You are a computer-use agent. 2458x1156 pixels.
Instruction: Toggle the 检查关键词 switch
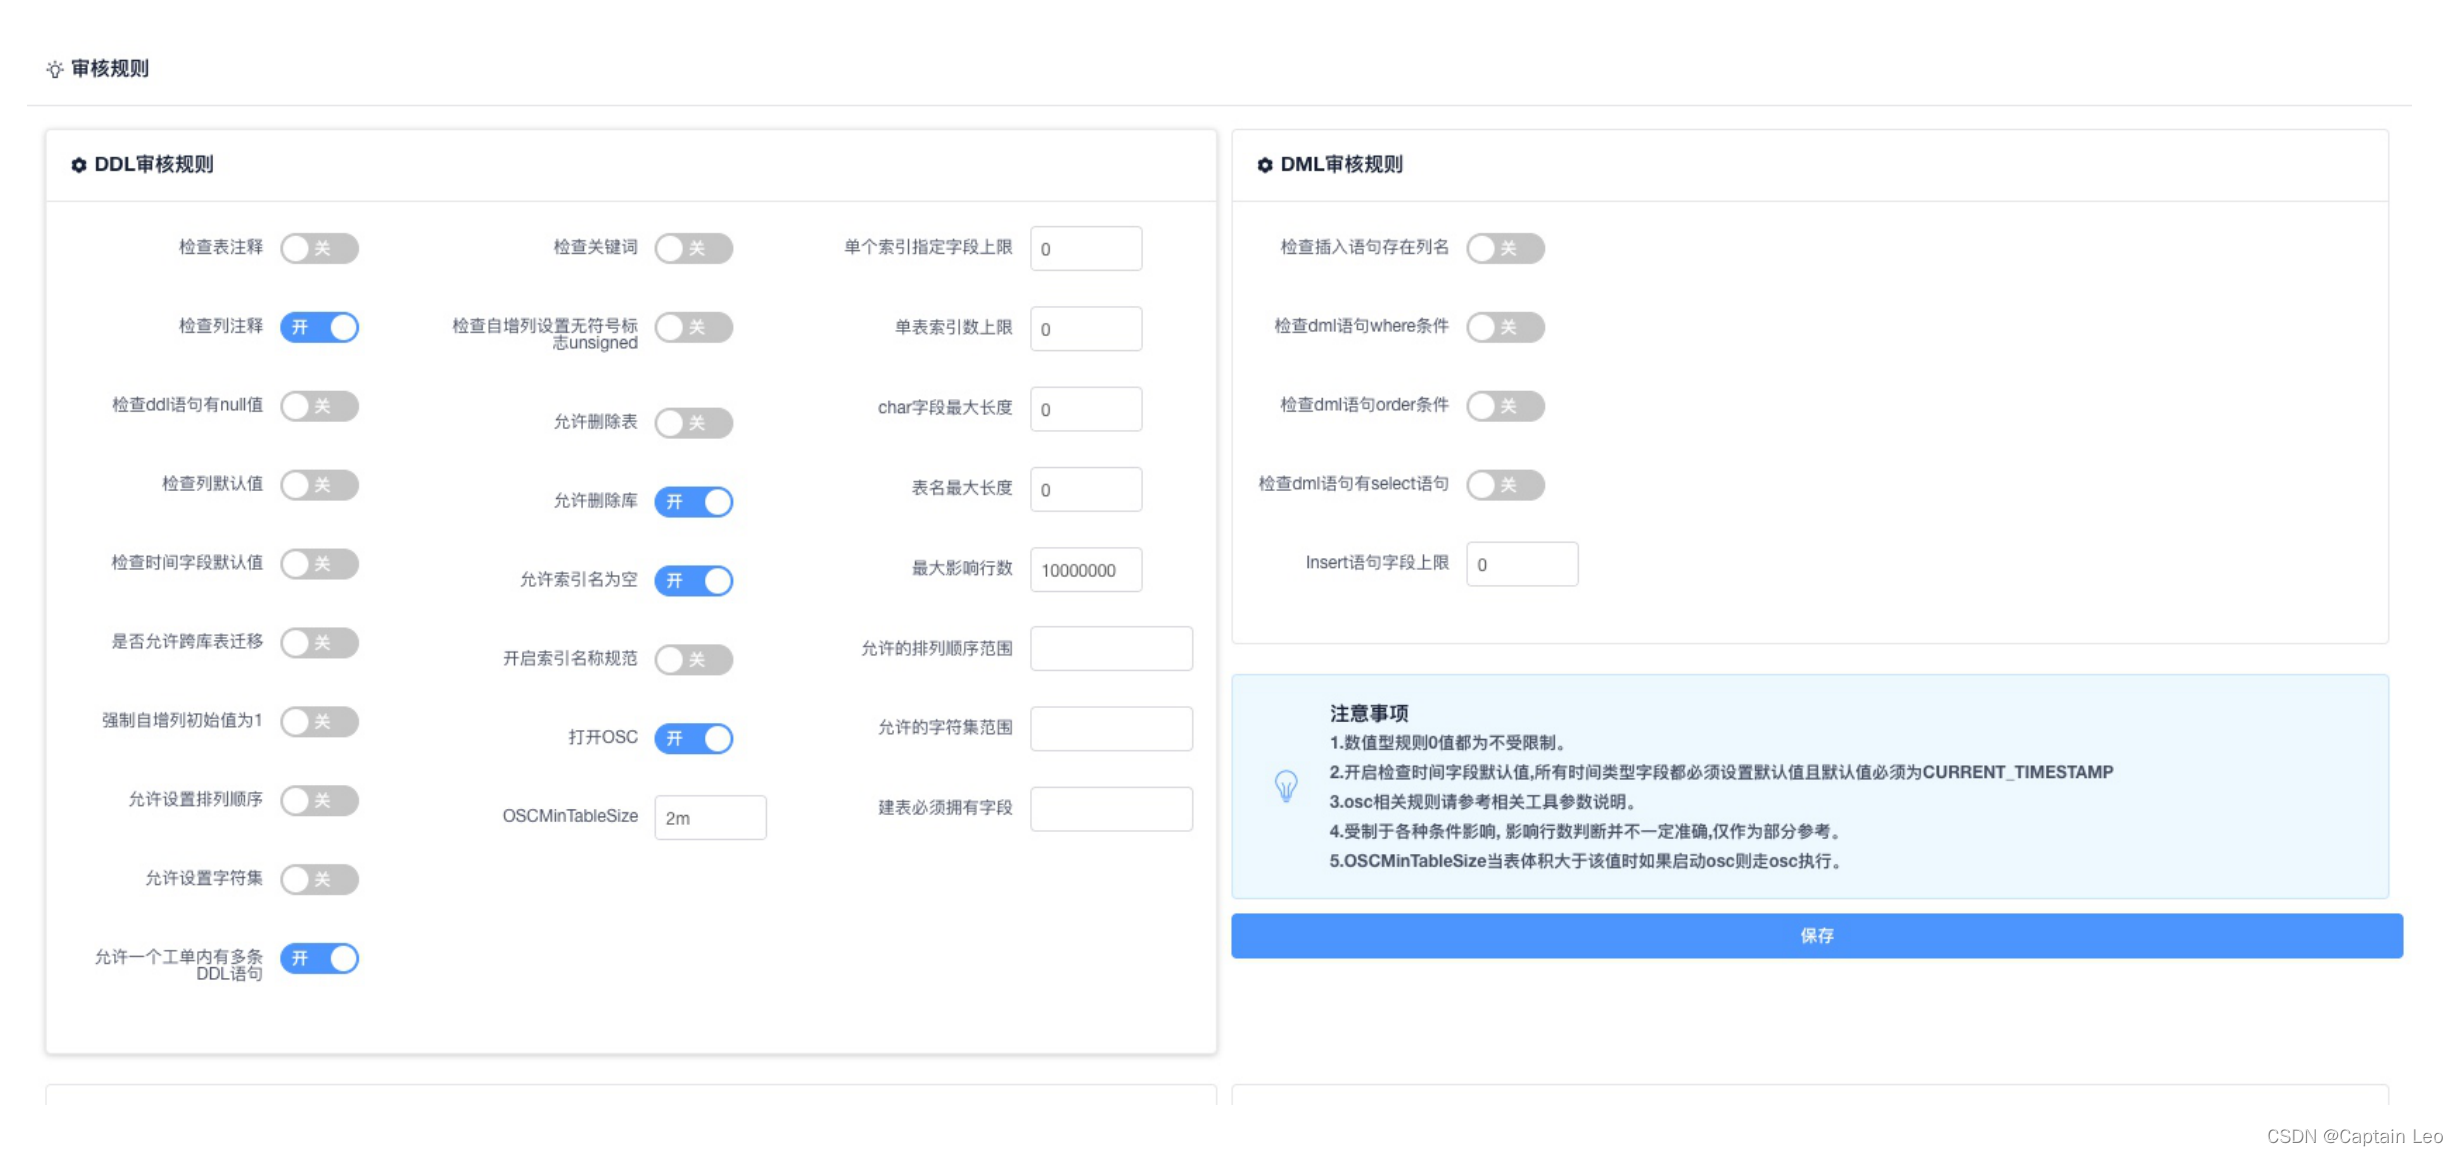694,248
